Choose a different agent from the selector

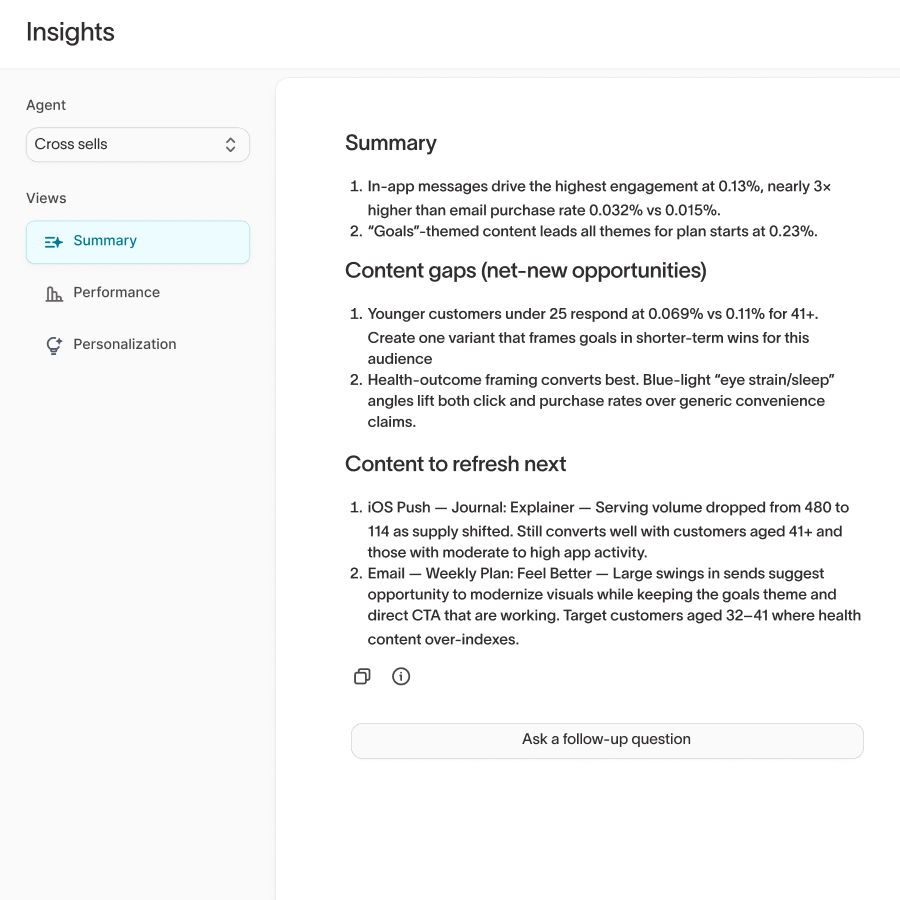(138, 144)
